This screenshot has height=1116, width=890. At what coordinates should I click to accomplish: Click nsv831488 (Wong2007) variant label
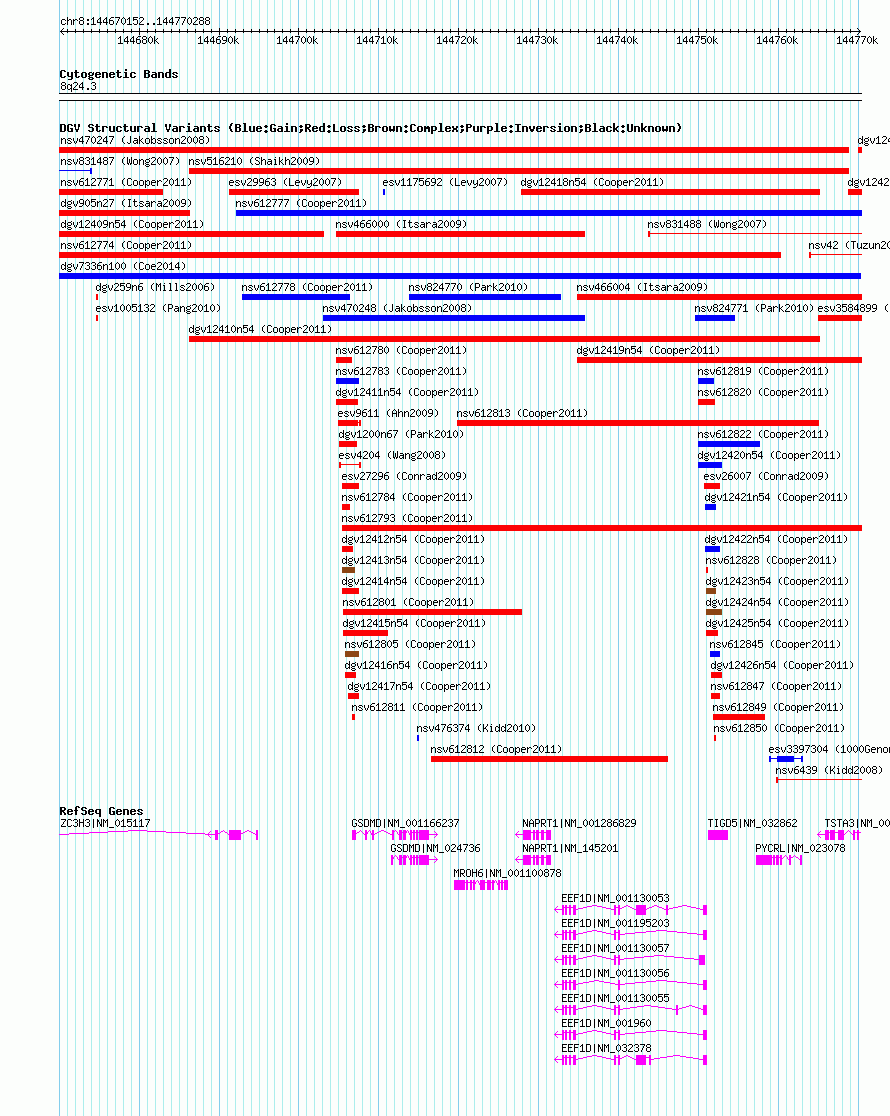click(x=707, y=224)
